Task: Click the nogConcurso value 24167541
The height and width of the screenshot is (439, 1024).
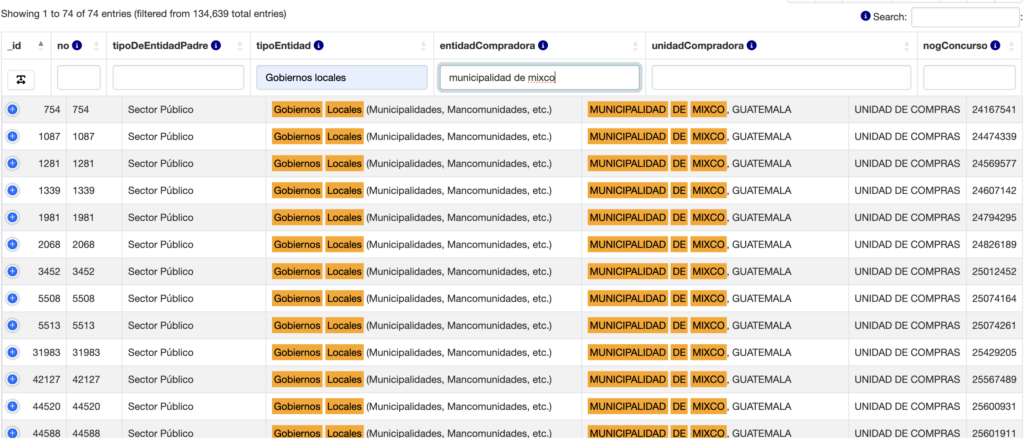Action: 992,109
